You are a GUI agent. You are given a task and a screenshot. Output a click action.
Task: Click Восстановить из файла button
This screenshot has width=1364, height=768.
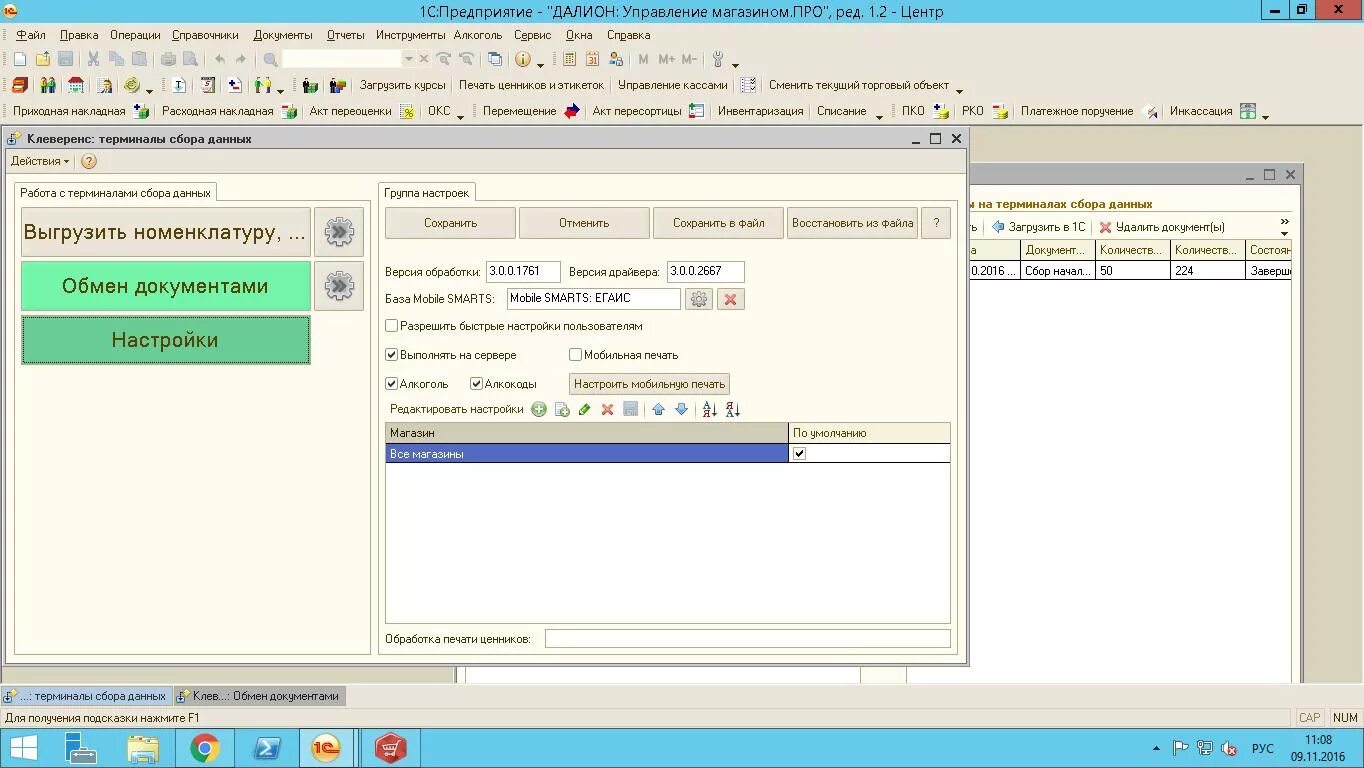tap(853, 223)
